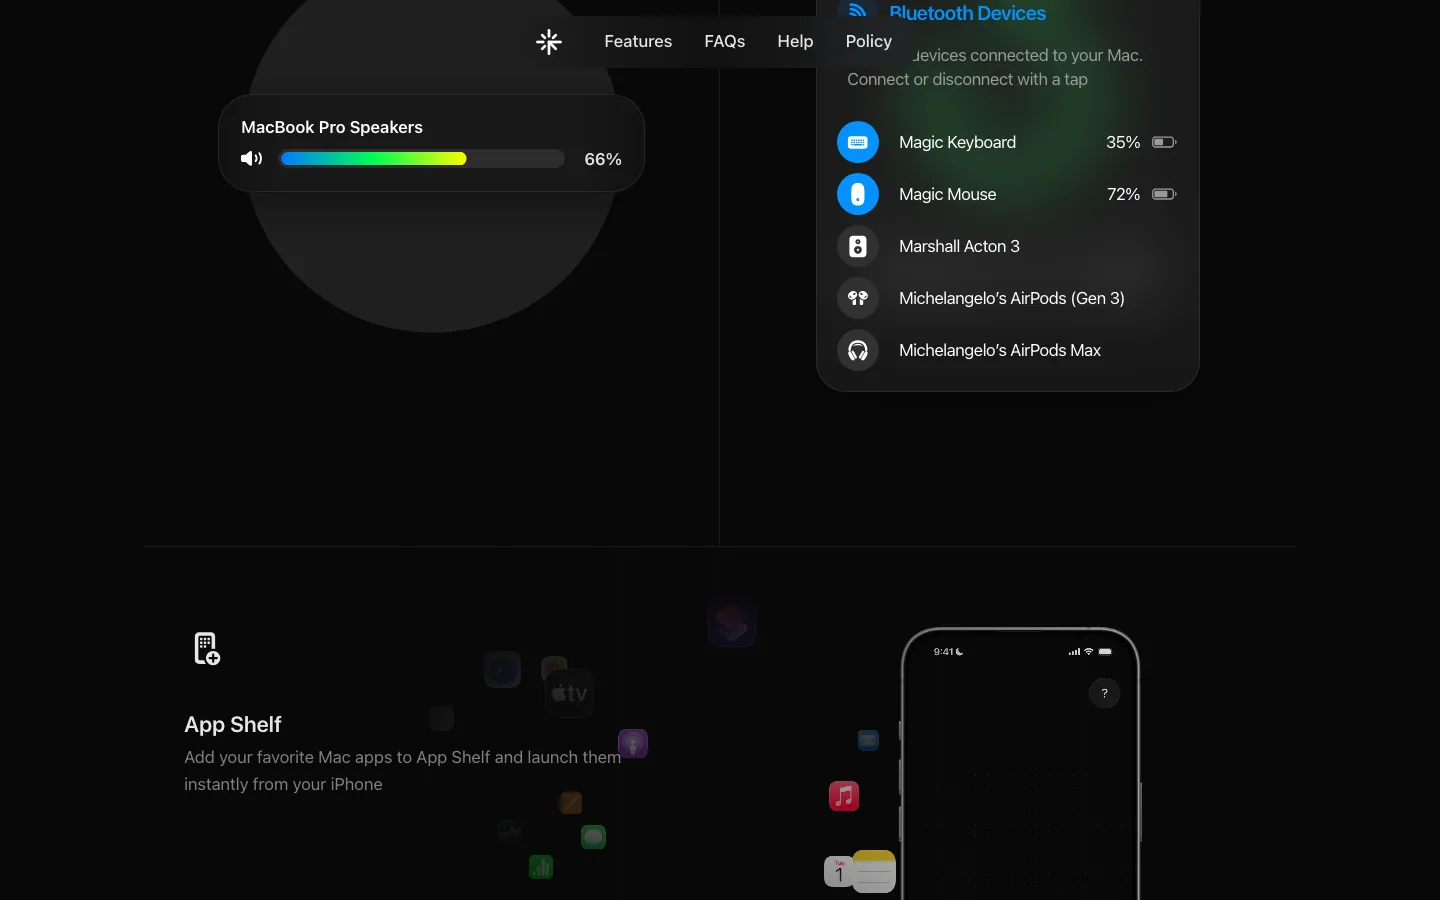The width and height of the screenshot is (1440, 900).
Task: Select the Magic Mouse device name
Action: tap(947, 194)
